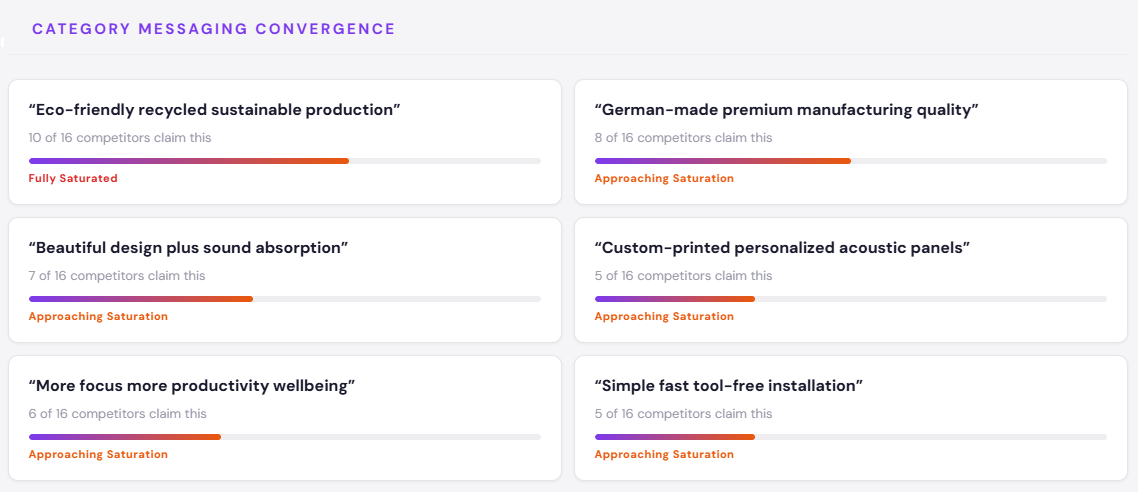Click the Custom-printed panels progress bar
This screenshot has width=1139, height=493.
pyautogui.click(x=850, y=299)
